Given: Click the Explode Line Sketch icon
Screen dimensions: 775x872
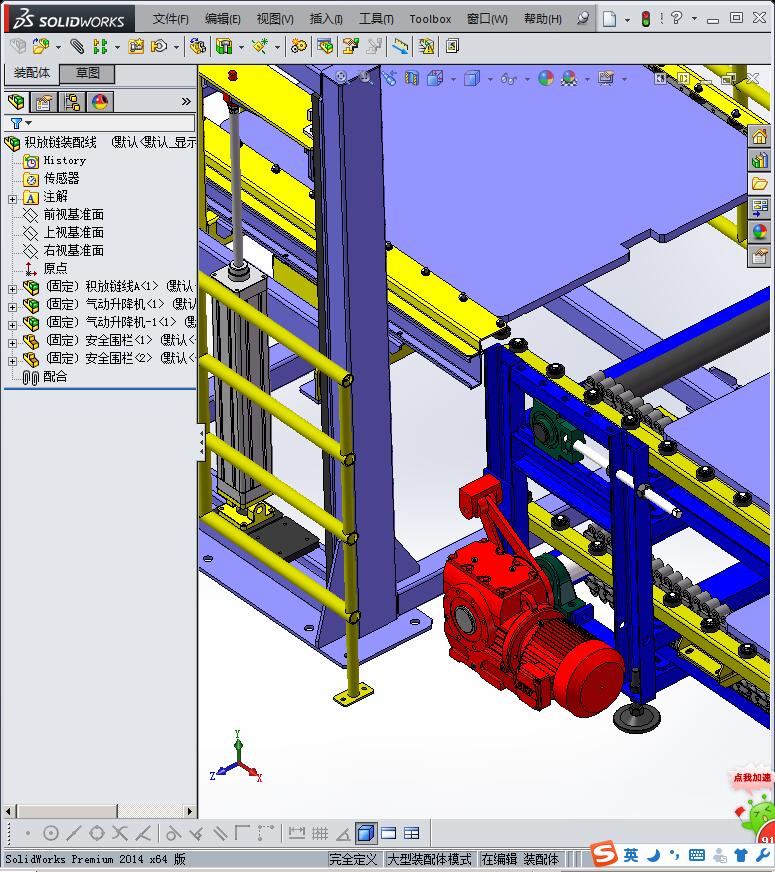Looking at the screenshot, I should pos(374,46).
